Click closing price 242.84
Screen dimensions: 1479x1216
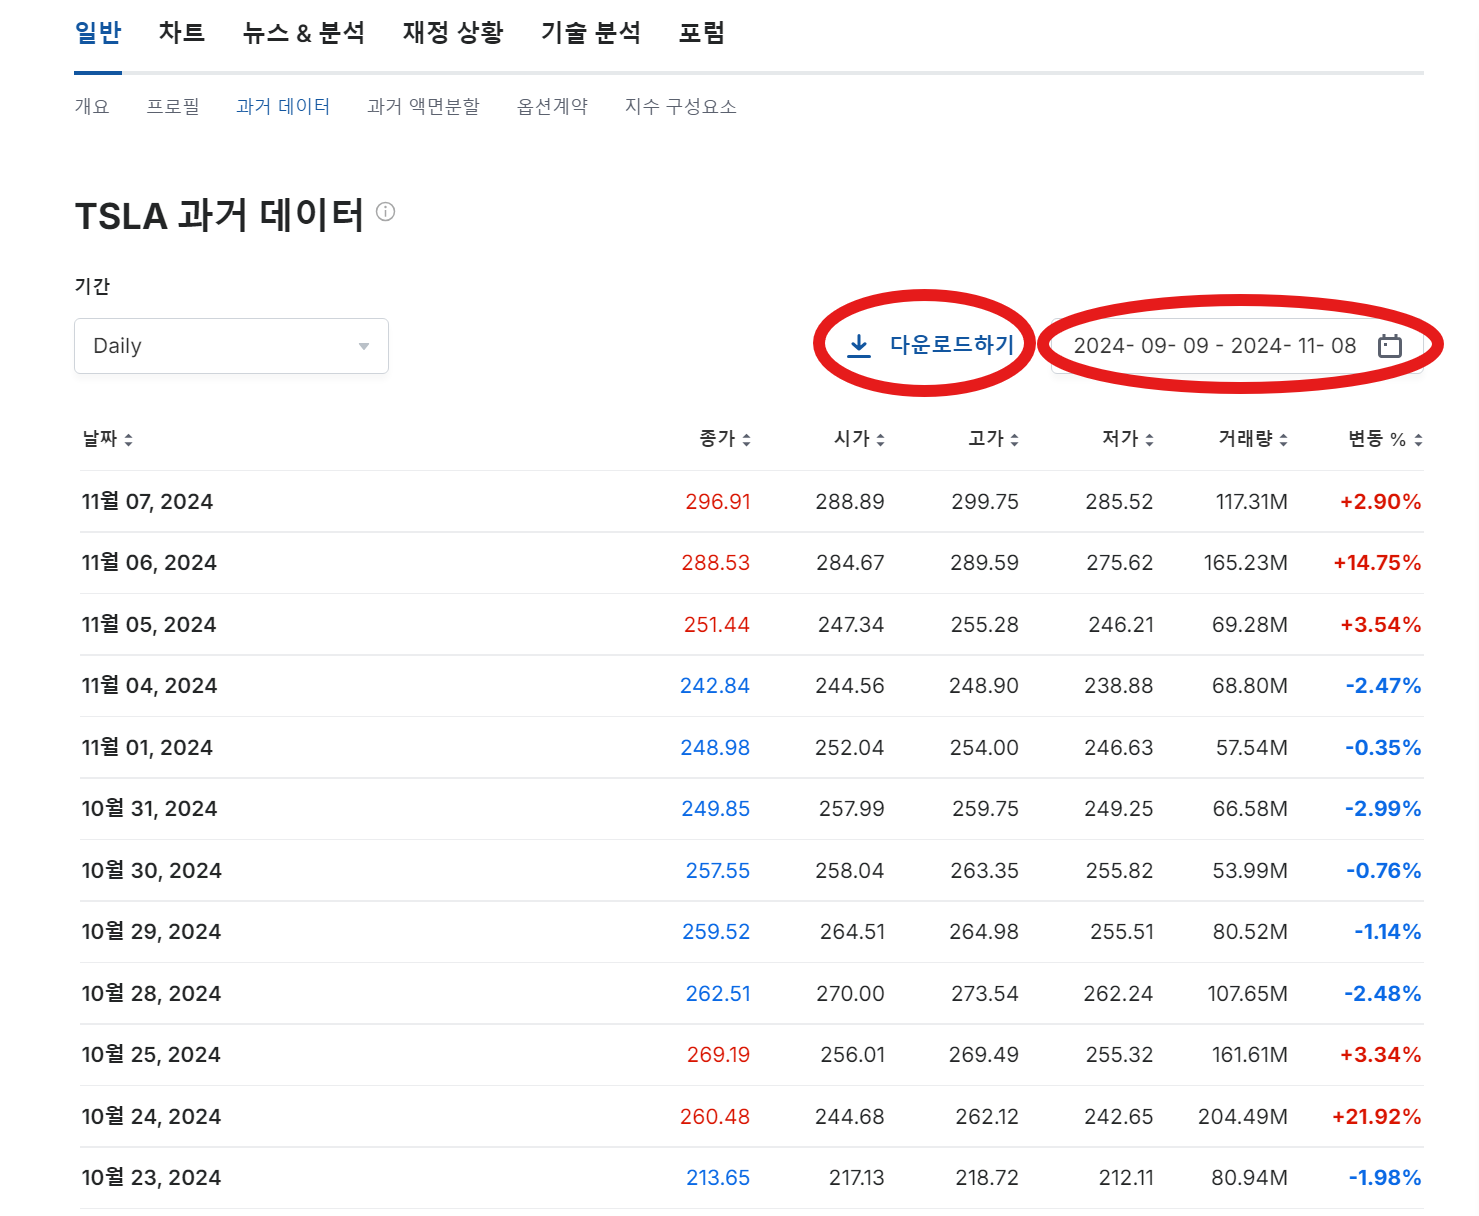tap(715, 686)
